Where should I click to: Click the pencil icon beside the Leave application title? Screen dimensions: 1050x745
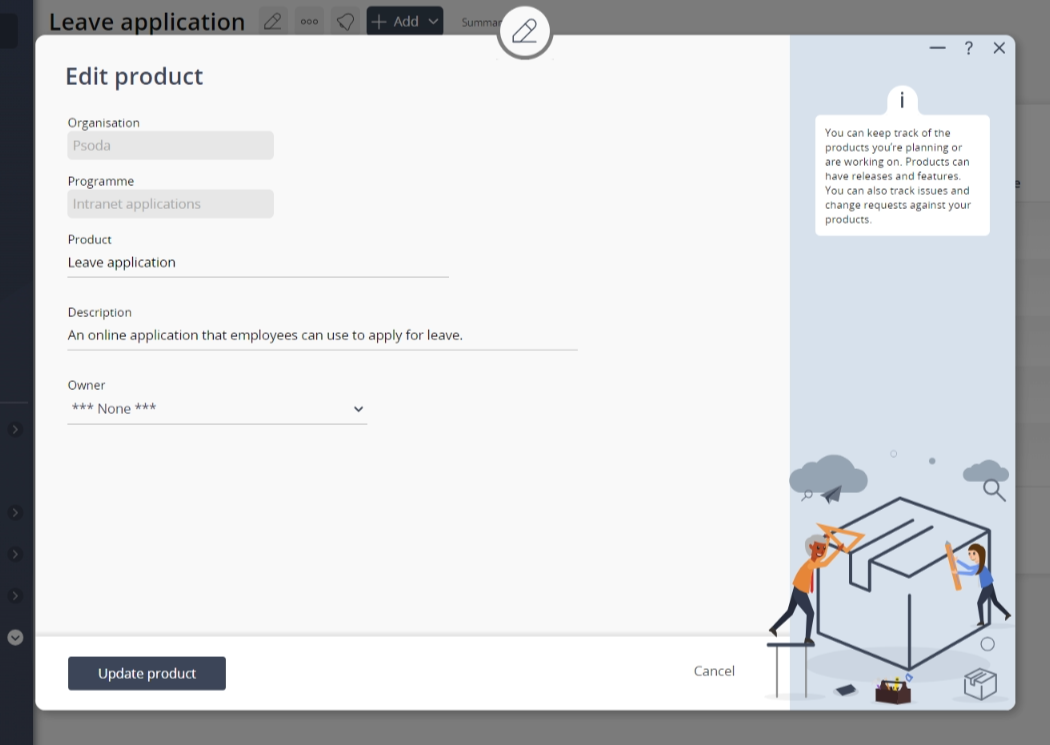coord(272,21)
